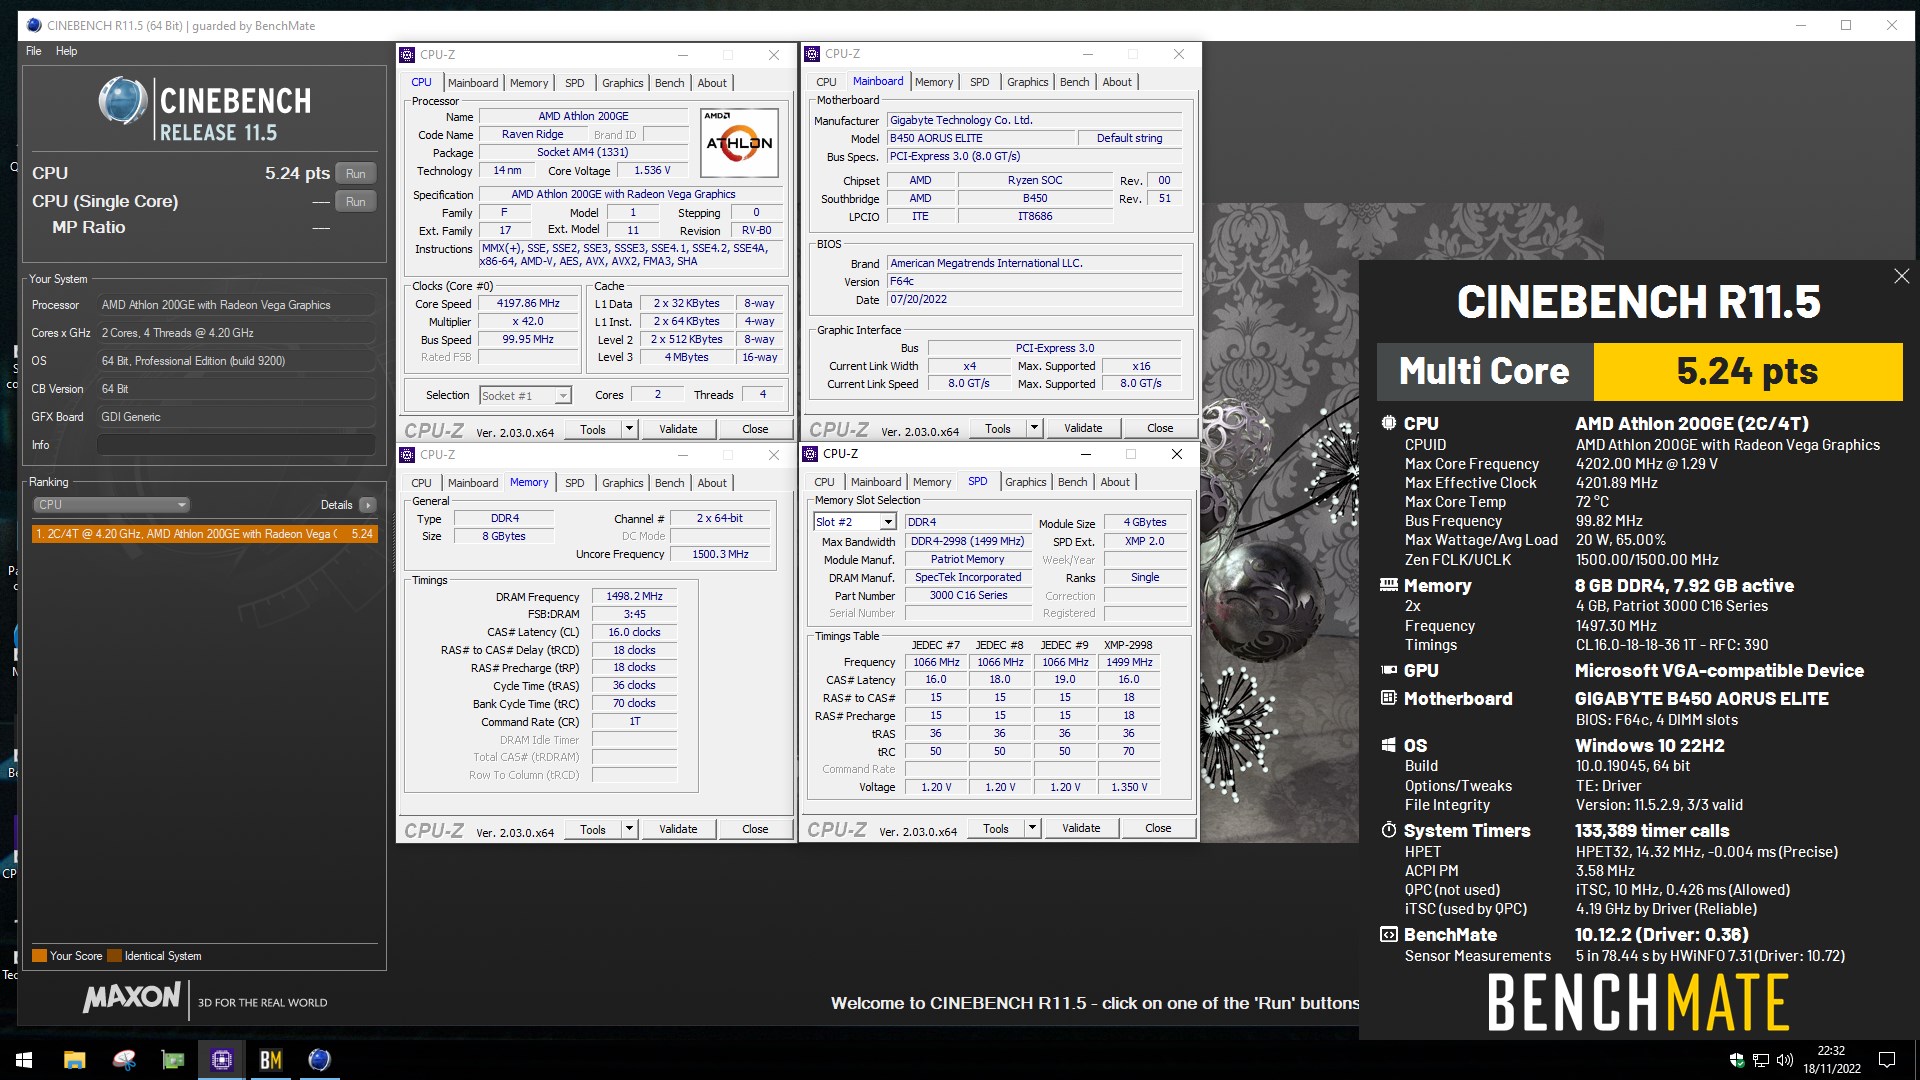Image resolution: width=1920 pixels, height=1080 pixels.
Task: Click the Uncore Frequency 1500.3 MHz value
Action: coord(720,554)
